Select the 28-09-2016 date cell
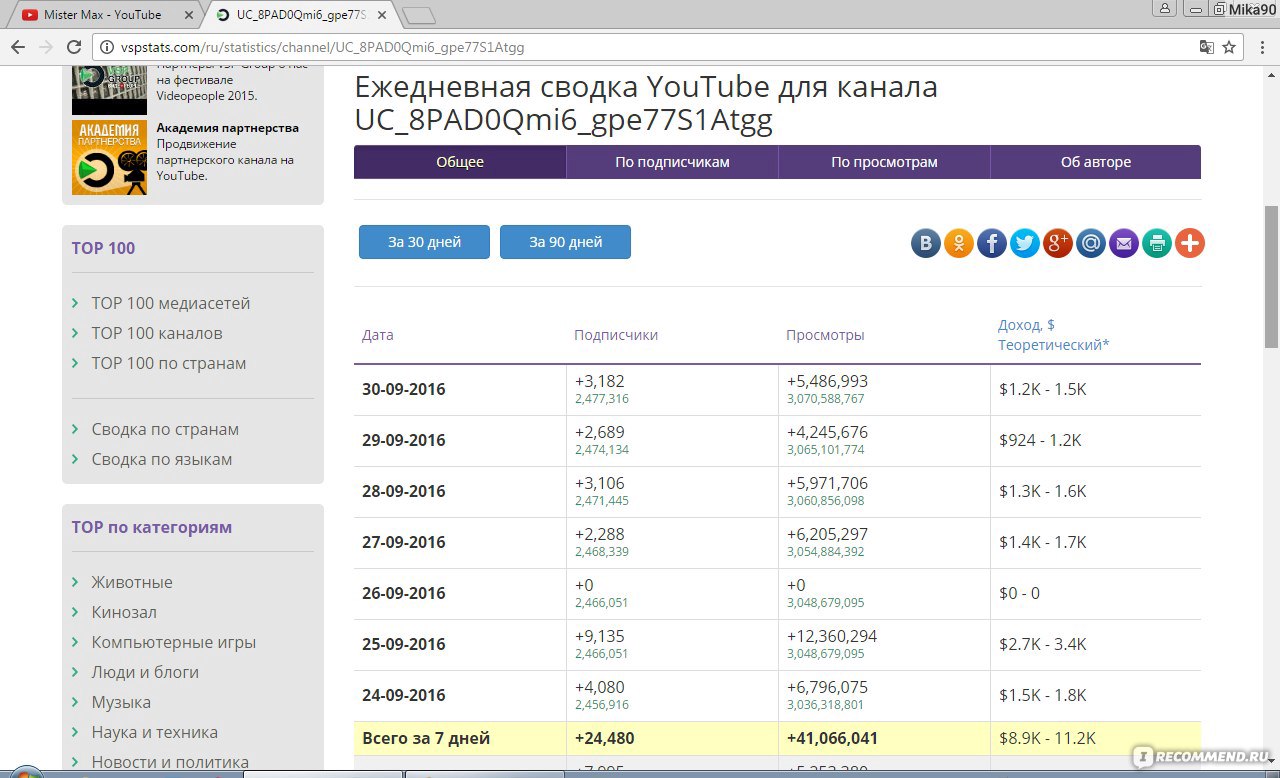The height and width of the screenshot is (778, 1280). (x=404, y=491)
